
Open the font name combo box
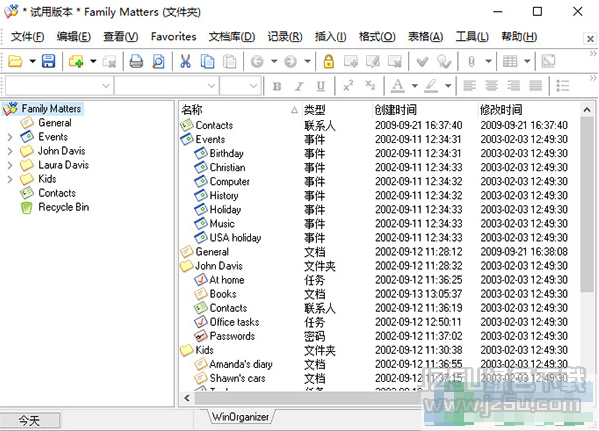167,86
